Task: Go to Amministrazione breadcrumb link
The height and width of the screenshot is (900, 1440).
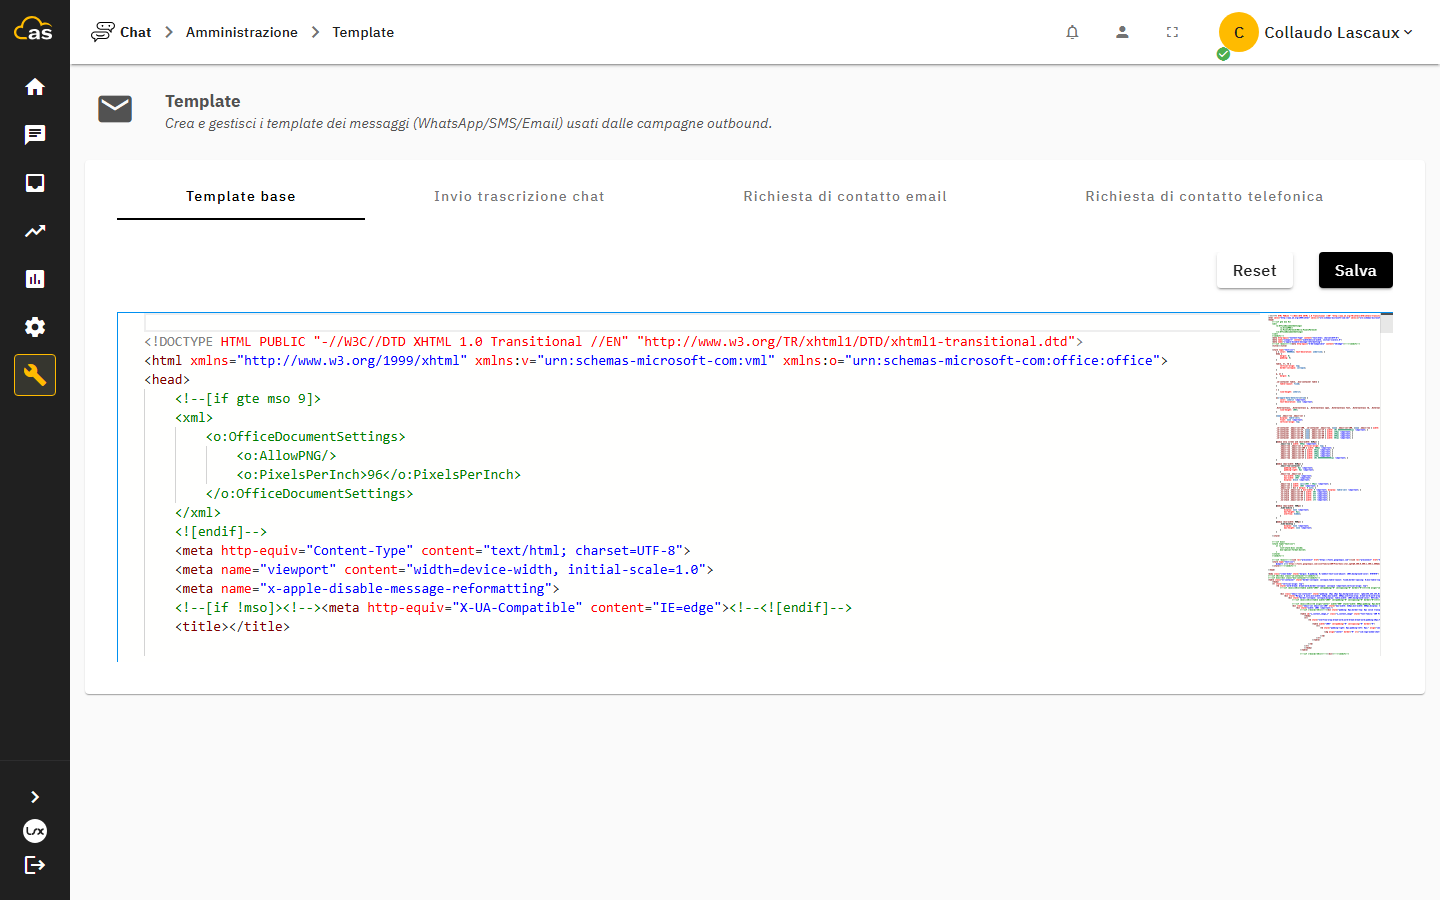Action: point(242,32)
